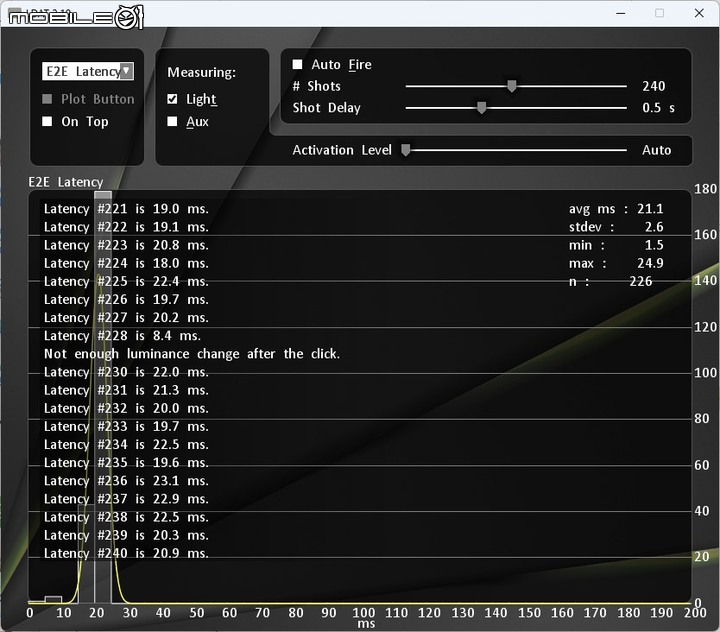720x632 pixels.
Task: Click the 'Latency #231 is 21.3 ms.' line
Action: 126,390
